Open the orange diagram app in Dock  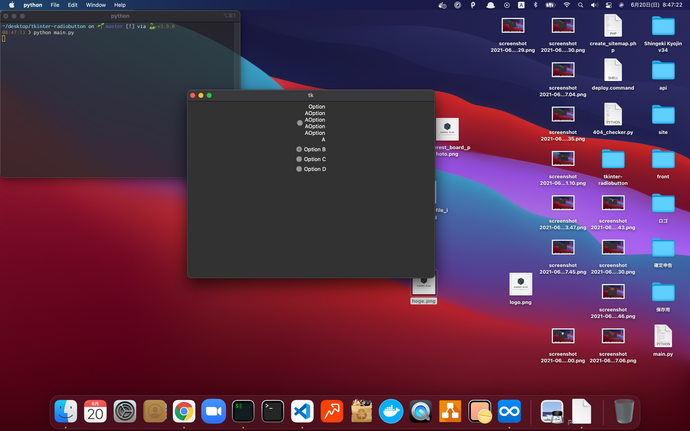450,411
